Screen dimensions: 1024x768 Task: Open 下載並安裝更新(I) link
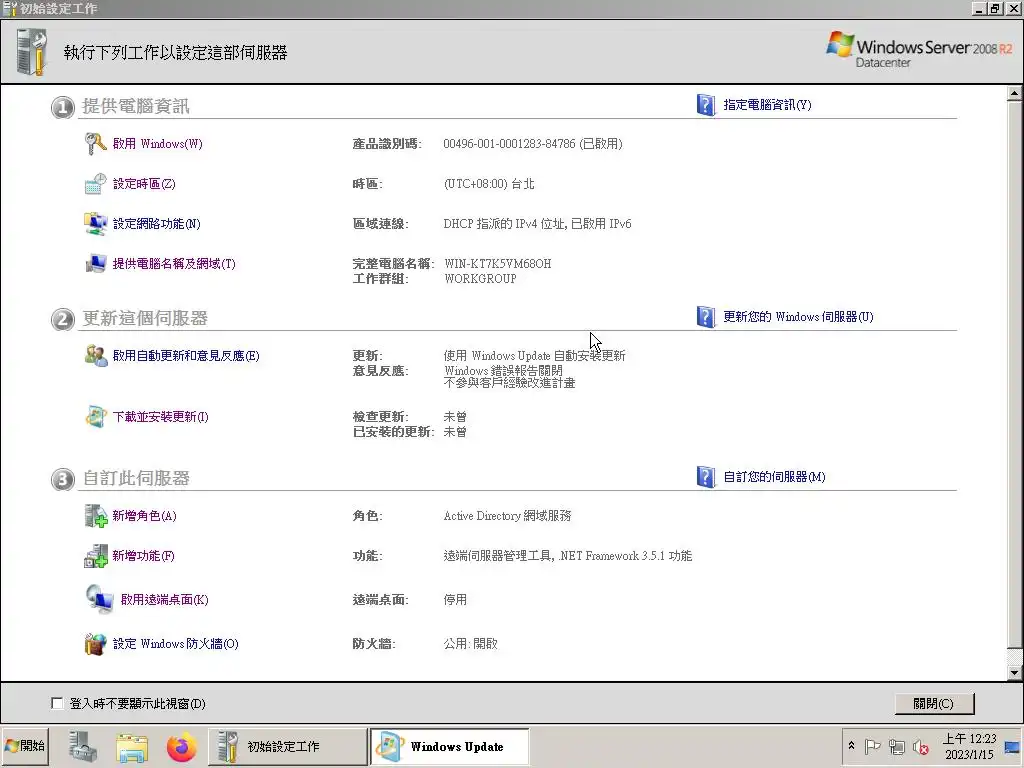click(x=160, y=417)
